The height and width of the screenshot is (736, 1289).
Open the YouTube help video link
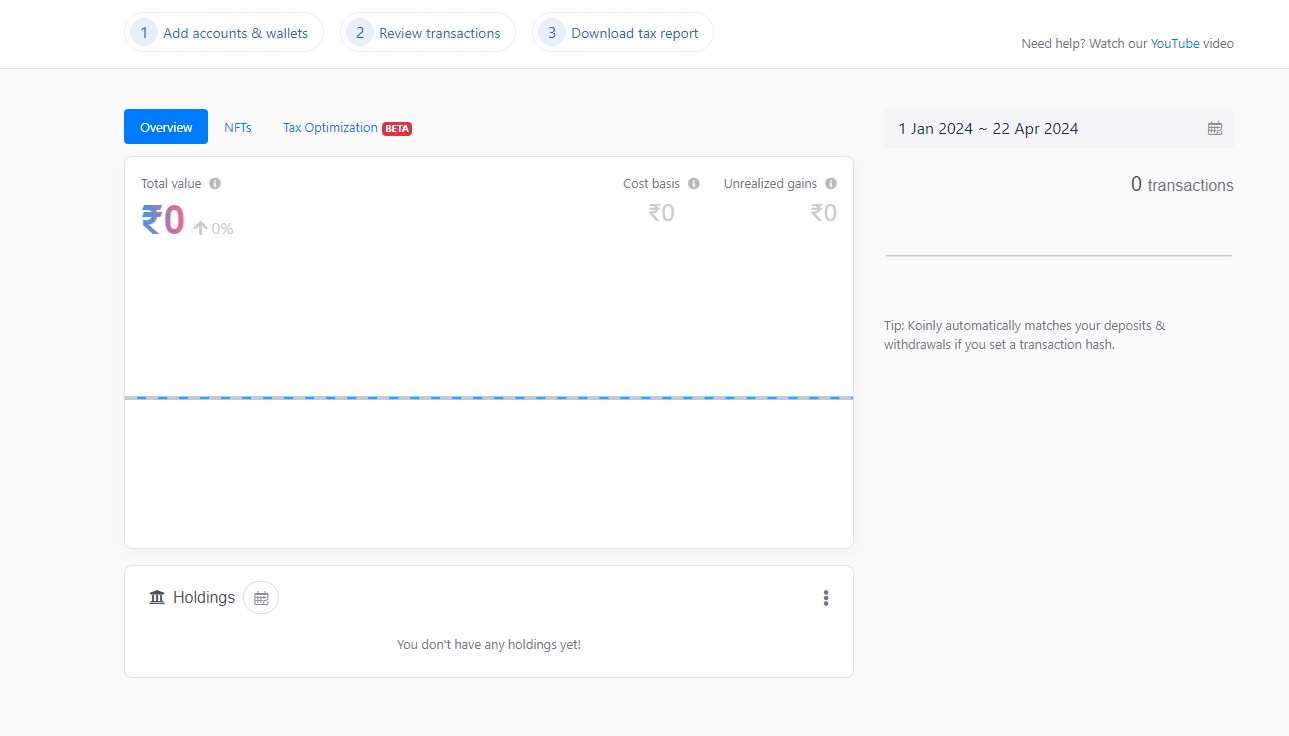point(1175,44)
